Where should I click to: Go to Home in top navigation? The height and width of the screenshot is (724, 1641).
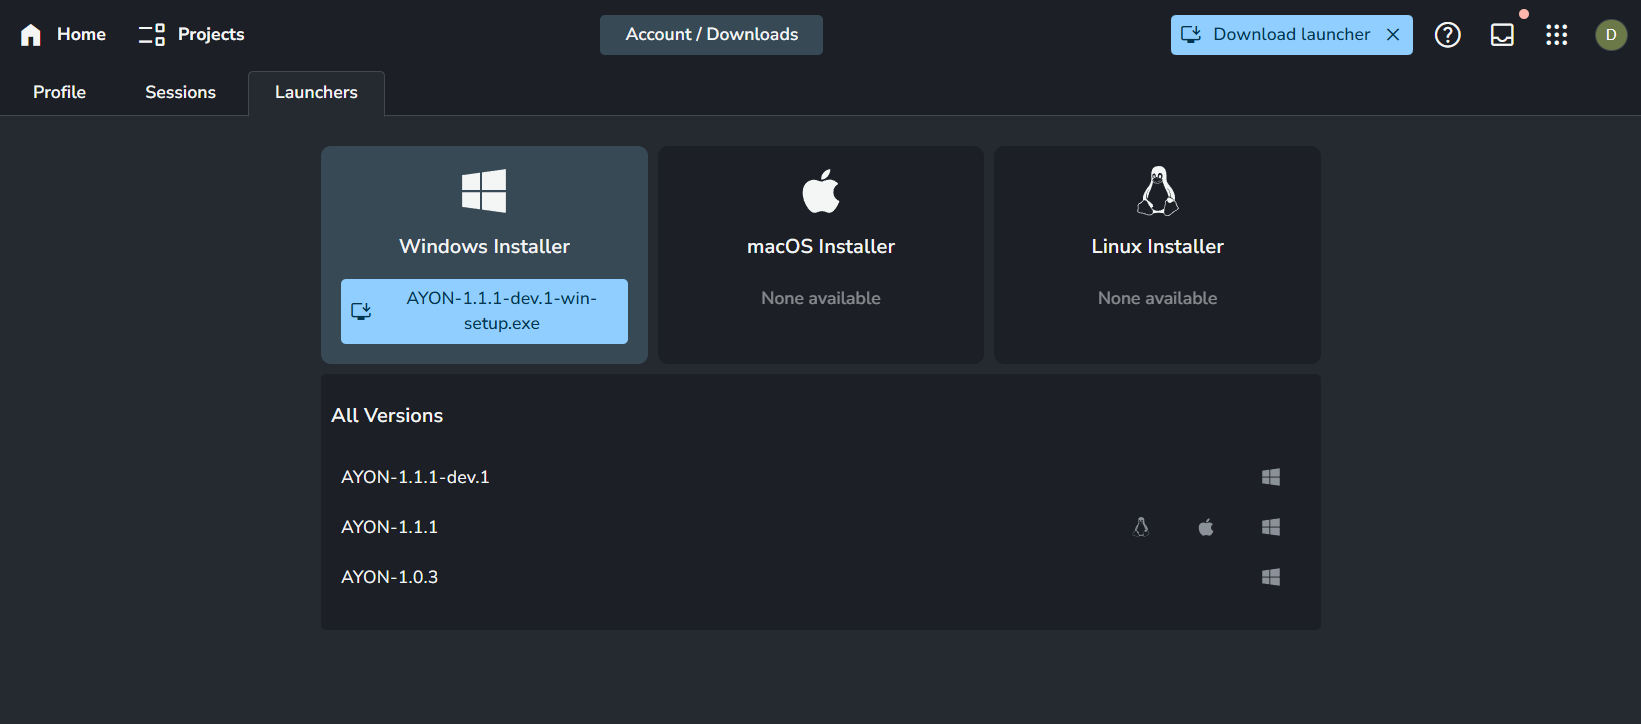click(x=63, y=34)
